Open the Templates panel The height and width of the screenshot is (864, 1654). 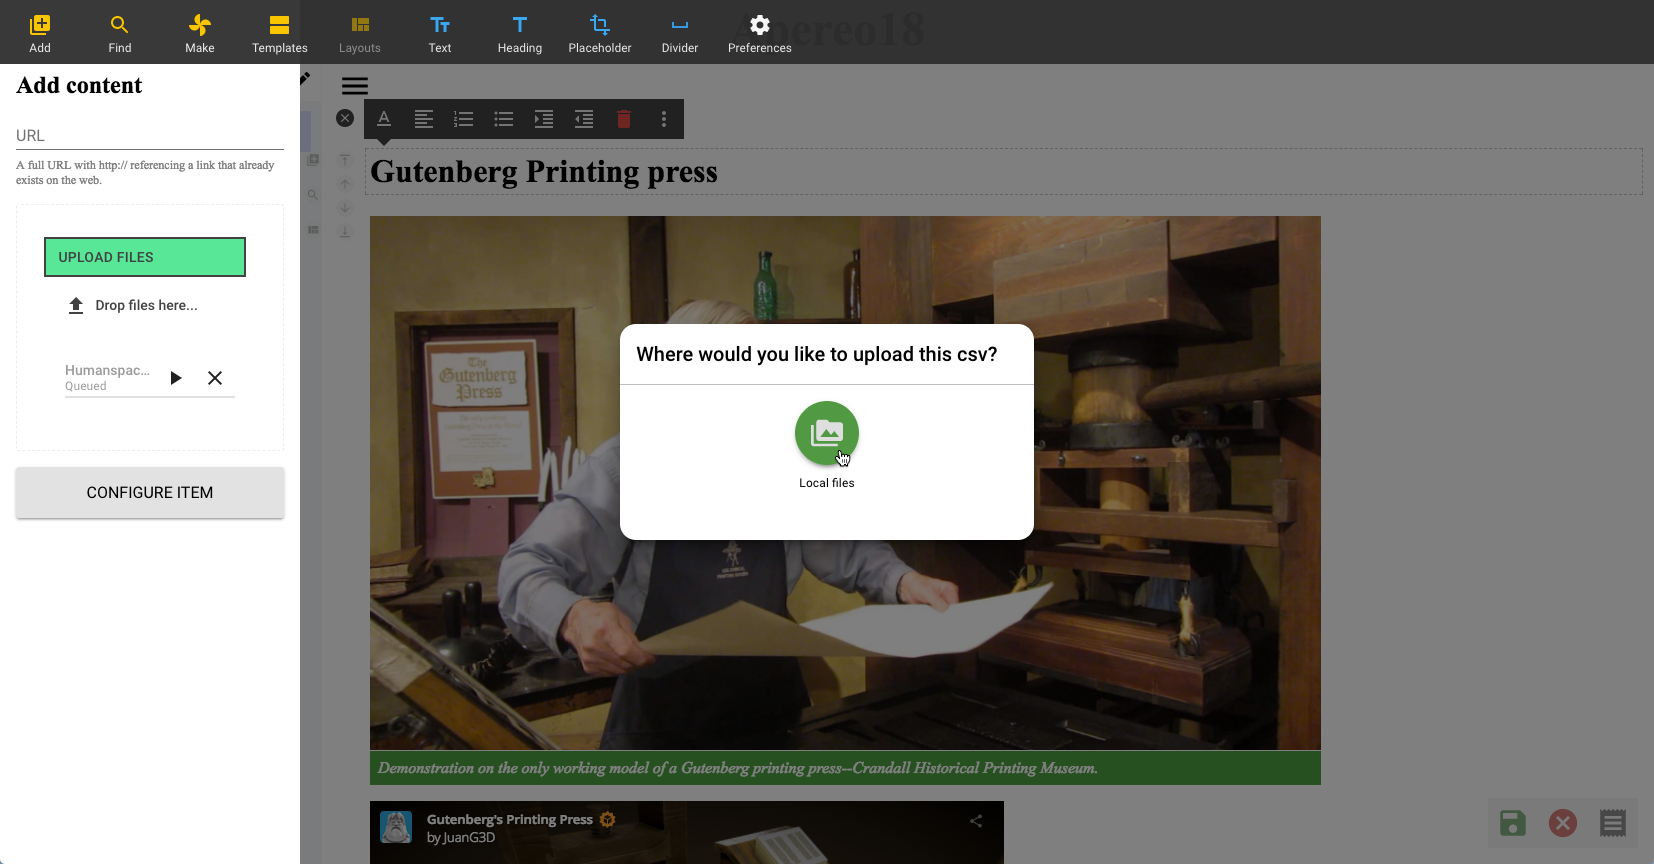point(280,32)
